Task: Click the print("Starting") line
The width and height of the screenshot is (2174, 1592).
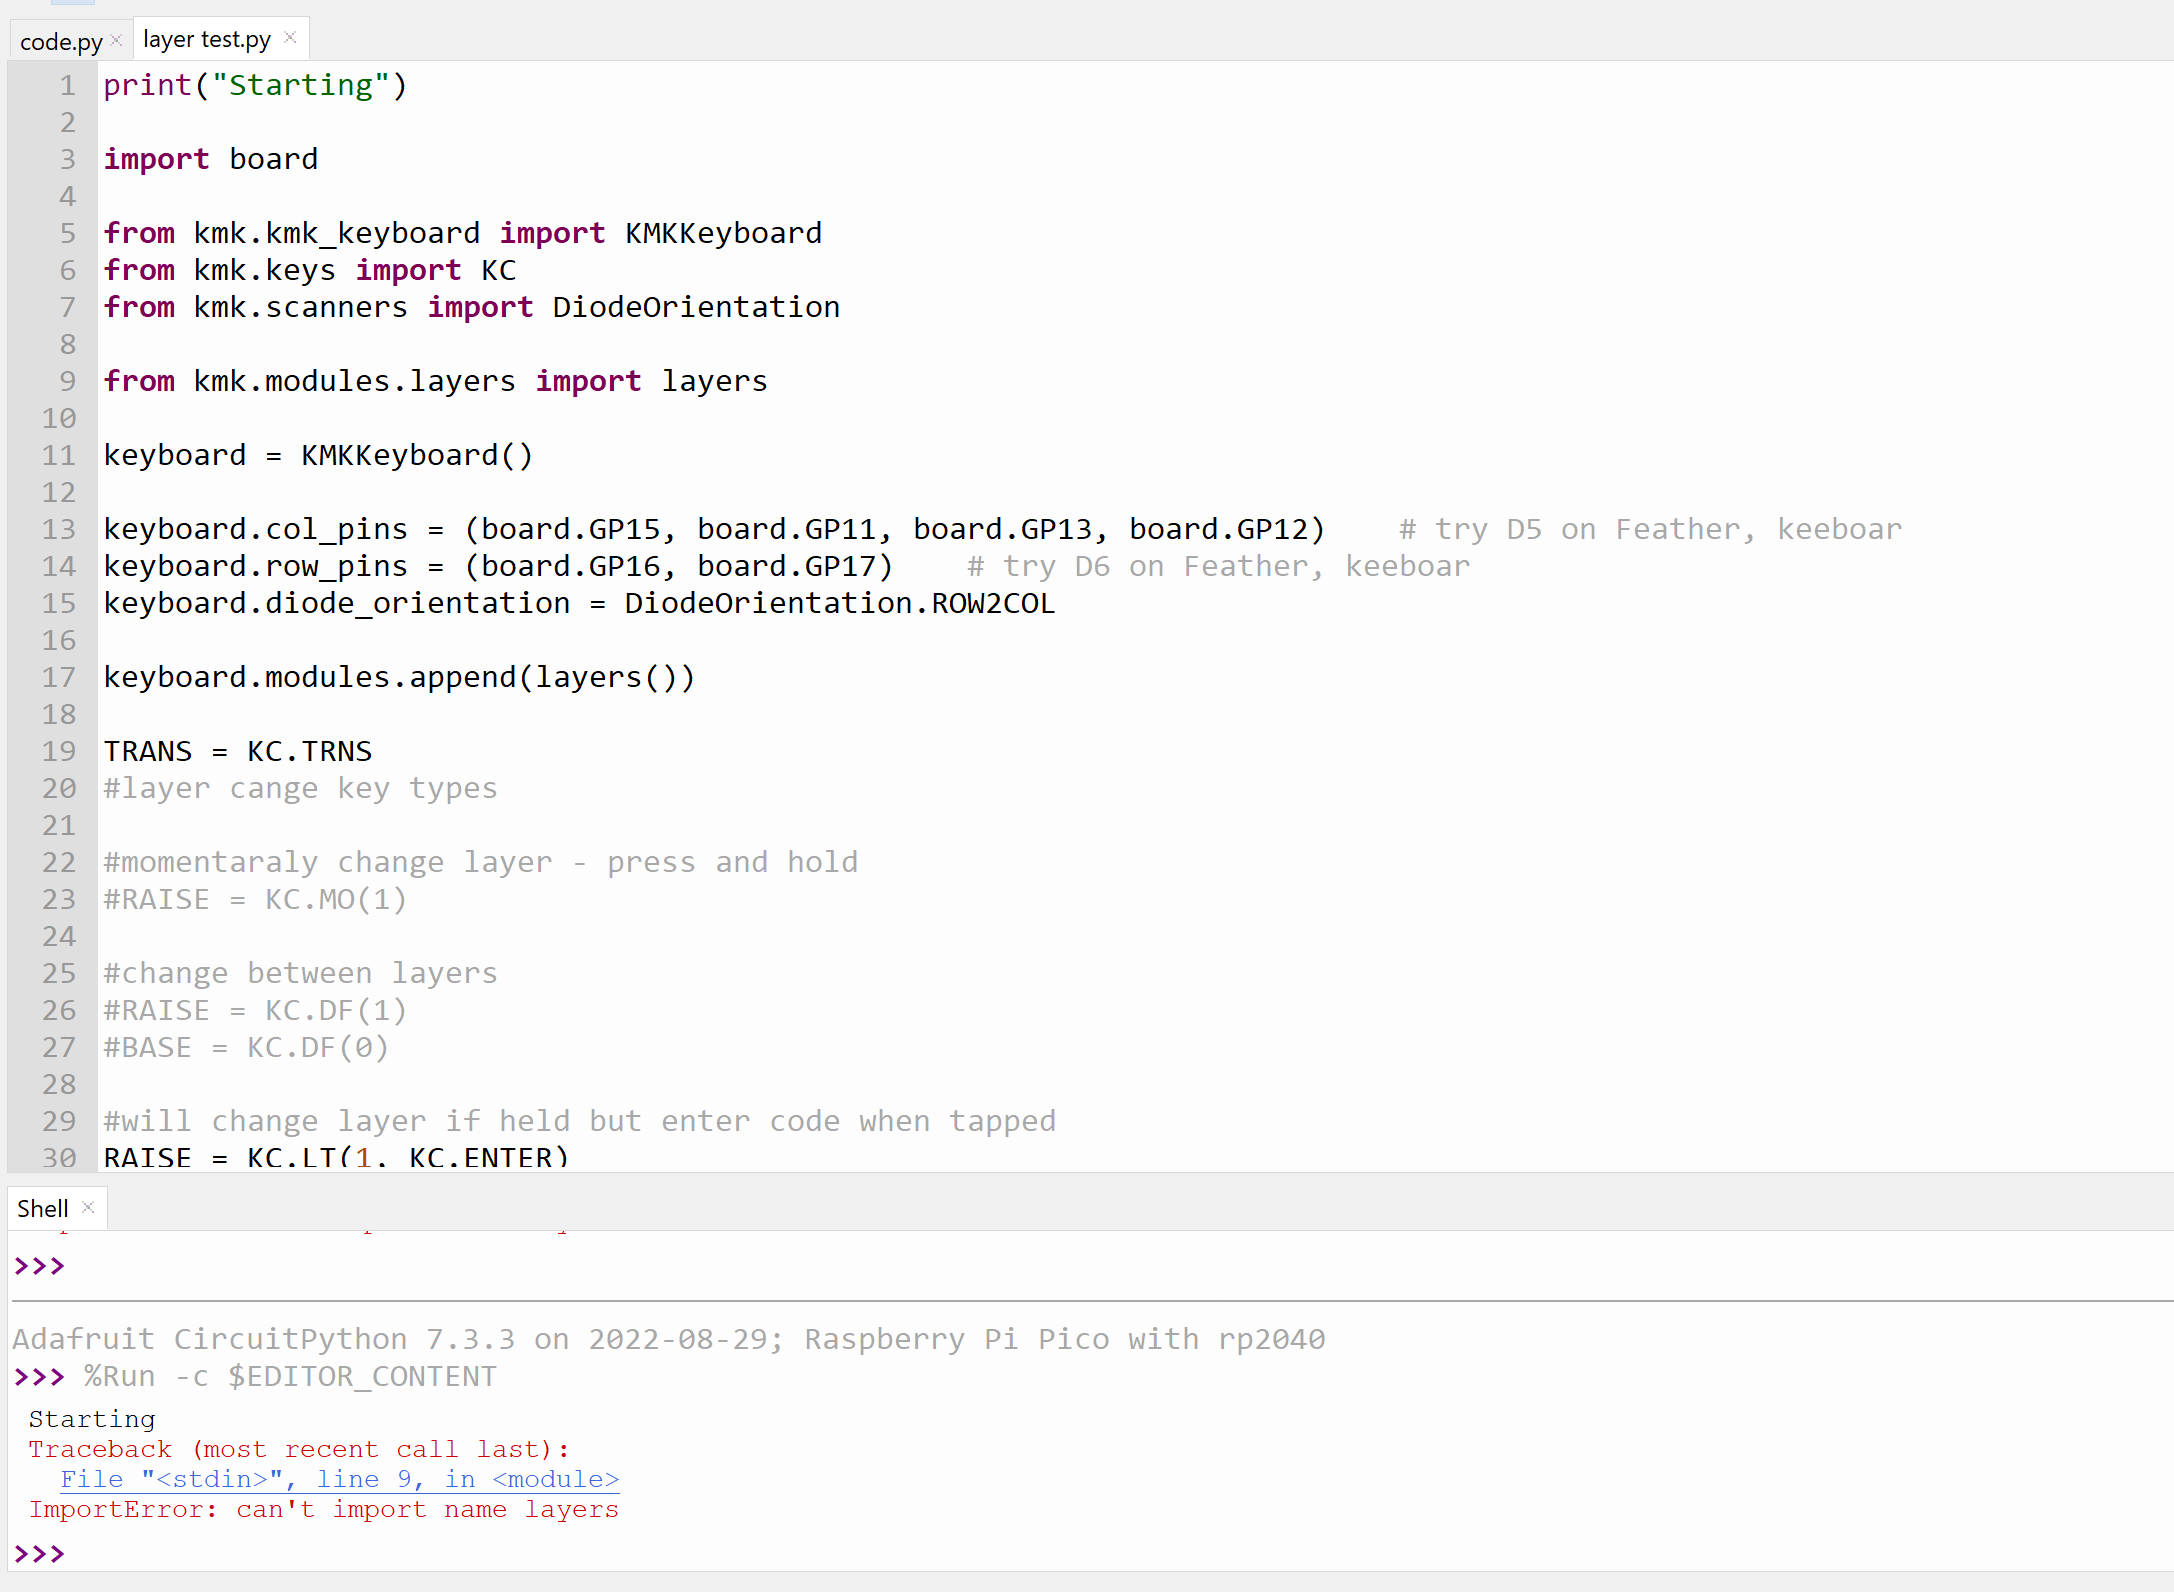Action: click(255, 85)
